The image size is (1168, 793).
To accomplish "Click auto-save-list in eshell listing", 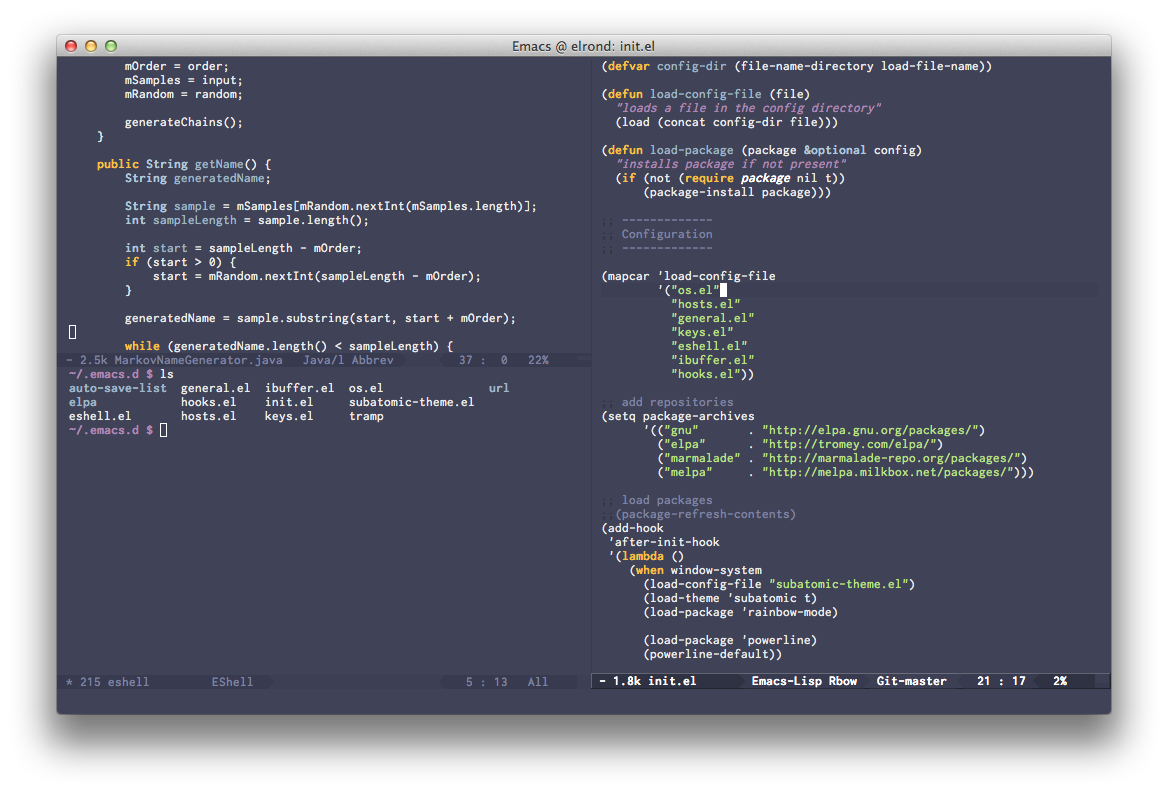I will click(118, 388).
